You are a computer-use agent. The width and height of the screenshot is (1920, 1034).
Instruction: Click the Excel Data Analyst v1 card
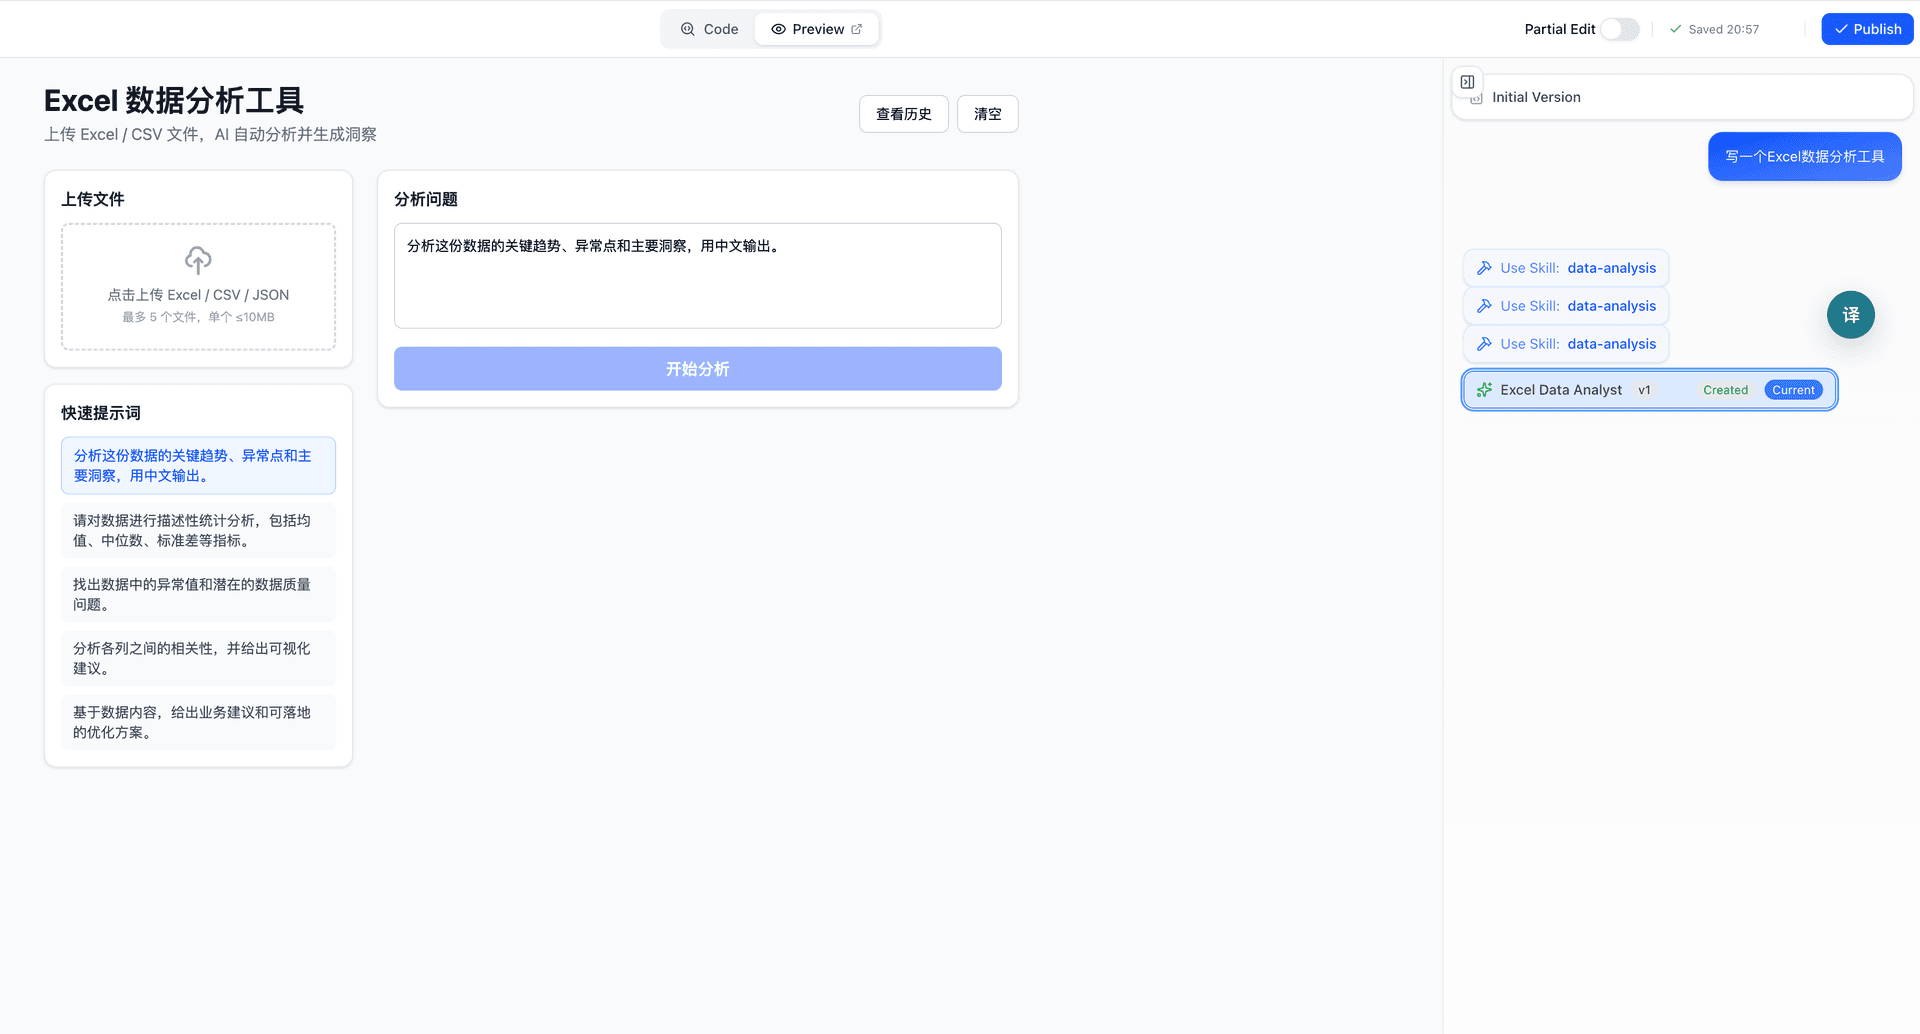[x=1649, y=390]
